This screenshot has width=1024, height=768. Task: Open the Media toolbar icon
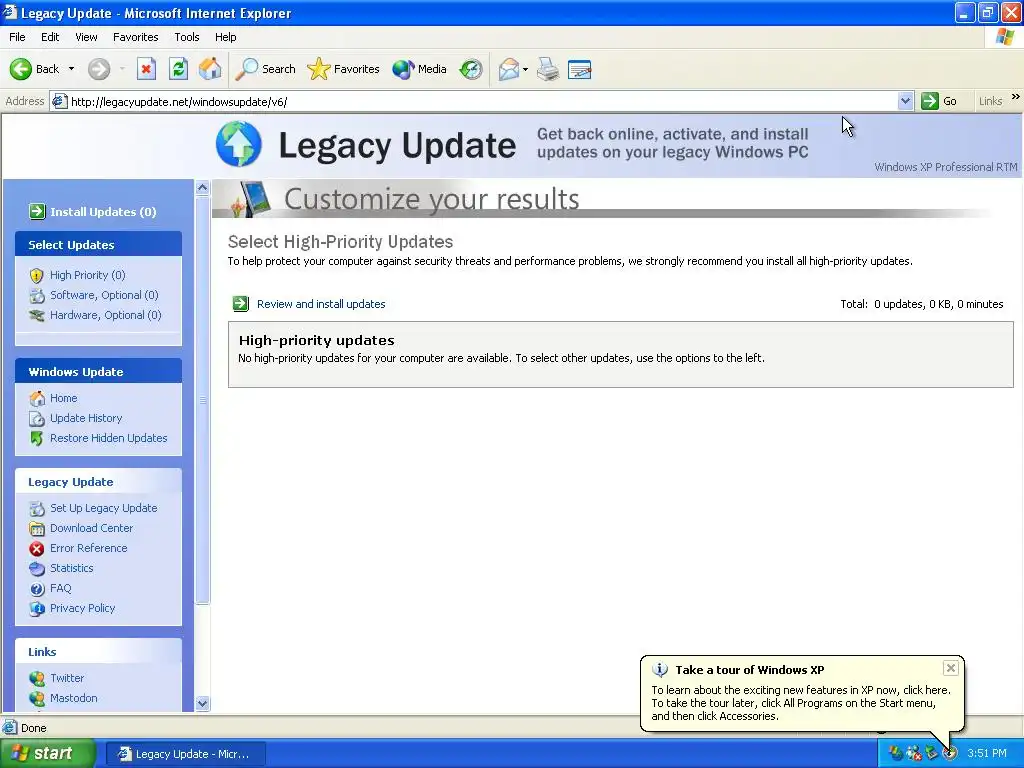coord(403,69)
